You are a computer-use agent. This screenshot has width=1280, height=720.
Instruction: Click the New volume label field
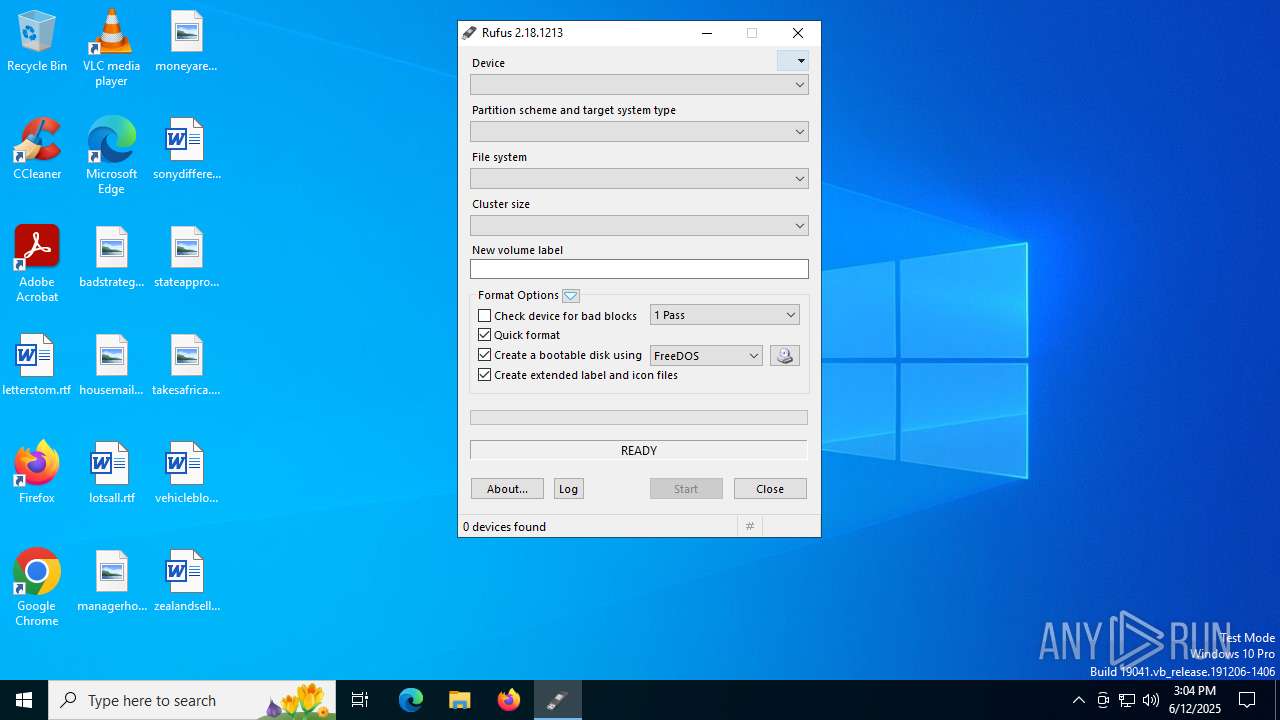point(639,269)
